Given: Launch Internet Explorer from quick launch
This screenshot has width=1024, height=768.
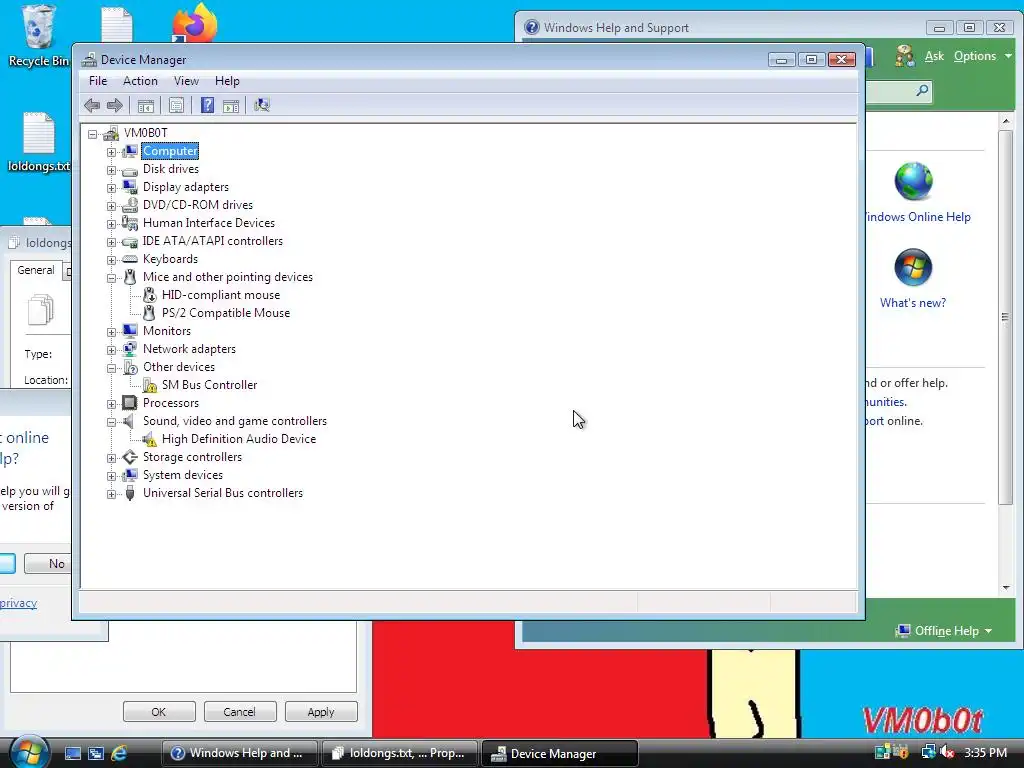Looking at the screenshot, I should click(x=120, y=753).
